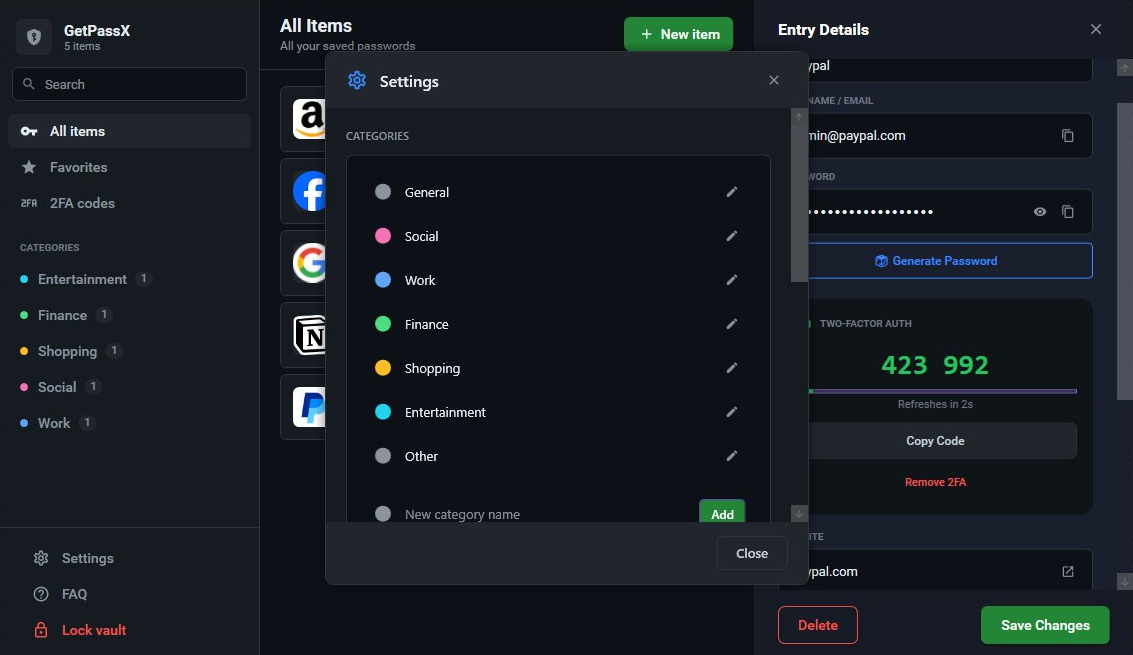Click the FAQ question mark icon
Viewport: 1133px width, 655px height.
tap(40, 594)
